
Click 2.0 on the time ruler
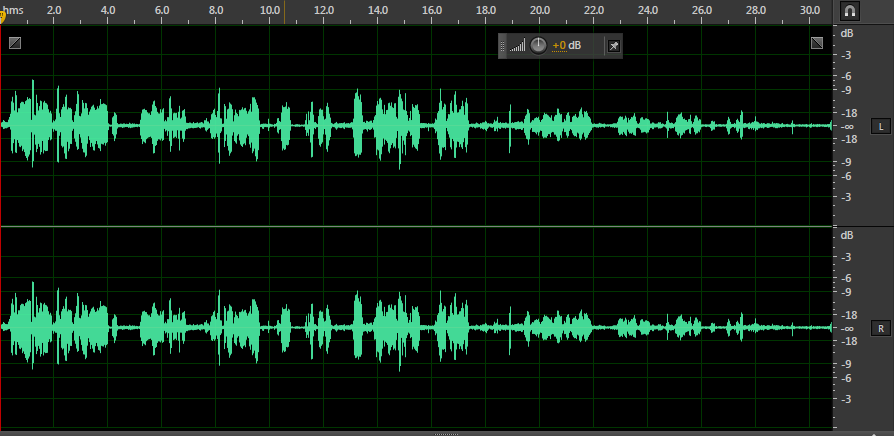coord(54,10)
